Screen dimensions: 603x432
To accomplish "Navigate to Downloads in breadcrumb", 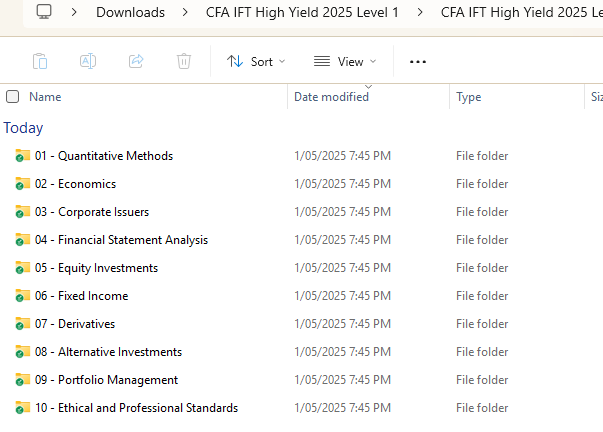I will [132, 12].
